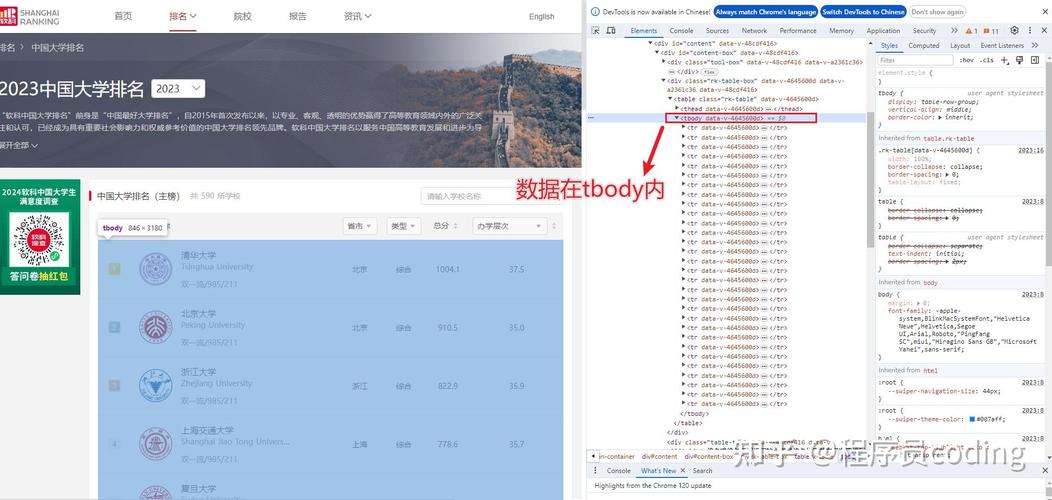
Task: Click the flex badge in the DOM tree
Action: click(709, 71)
